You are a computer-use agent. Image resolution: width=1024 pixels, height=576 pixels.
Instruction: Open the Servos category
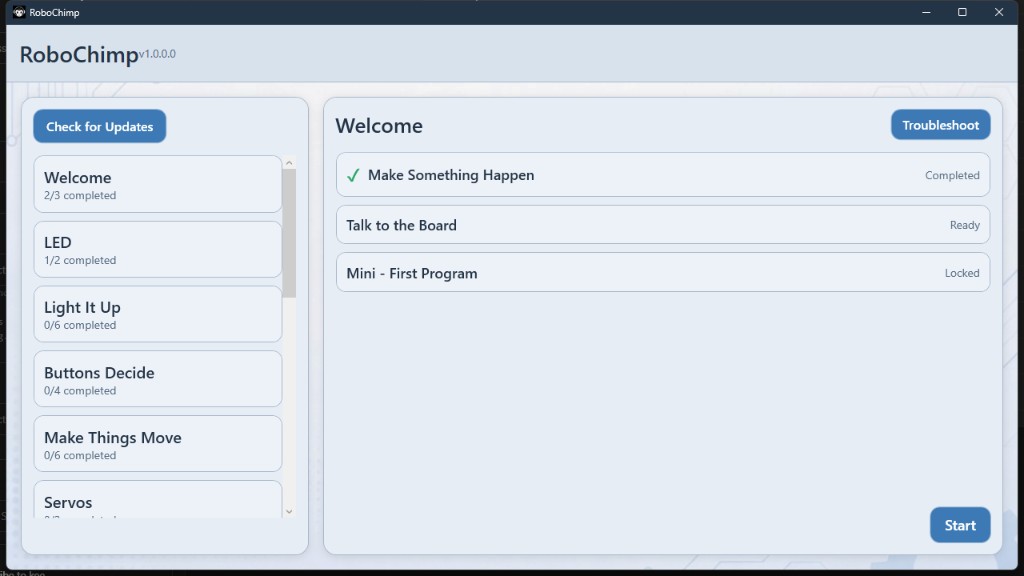[157, 500]
